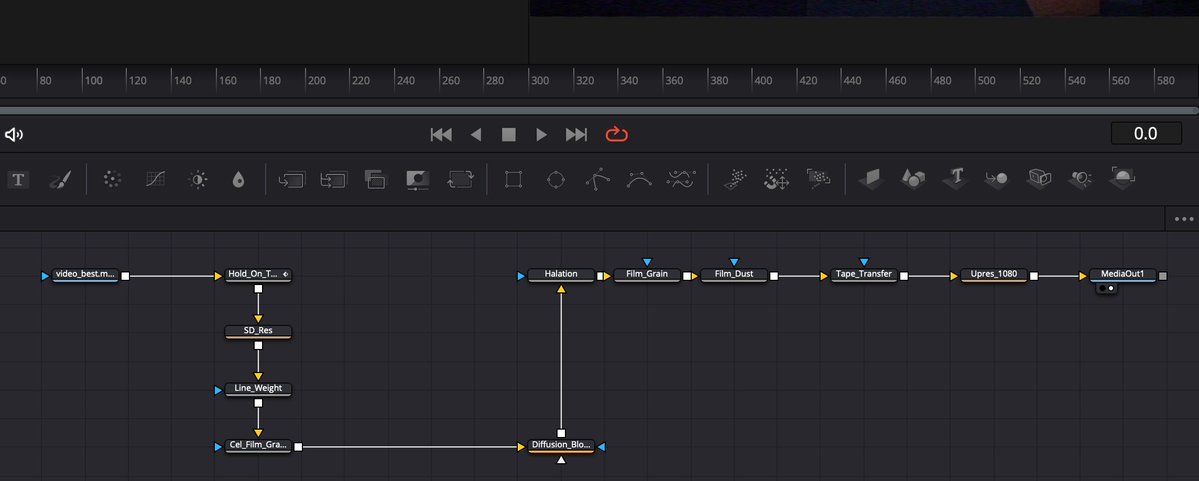Add a Merge 3D node icon

point(996,180)
